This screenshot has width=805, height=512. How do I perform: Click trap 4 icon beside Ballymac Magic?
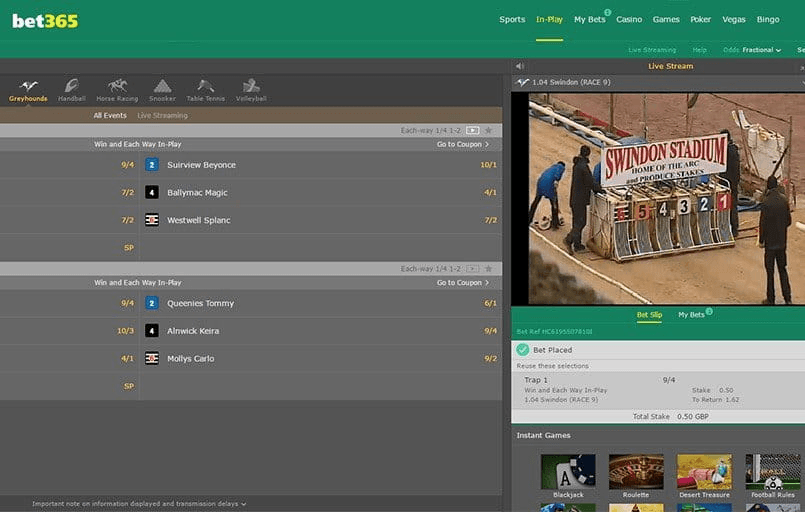point(151,193)
